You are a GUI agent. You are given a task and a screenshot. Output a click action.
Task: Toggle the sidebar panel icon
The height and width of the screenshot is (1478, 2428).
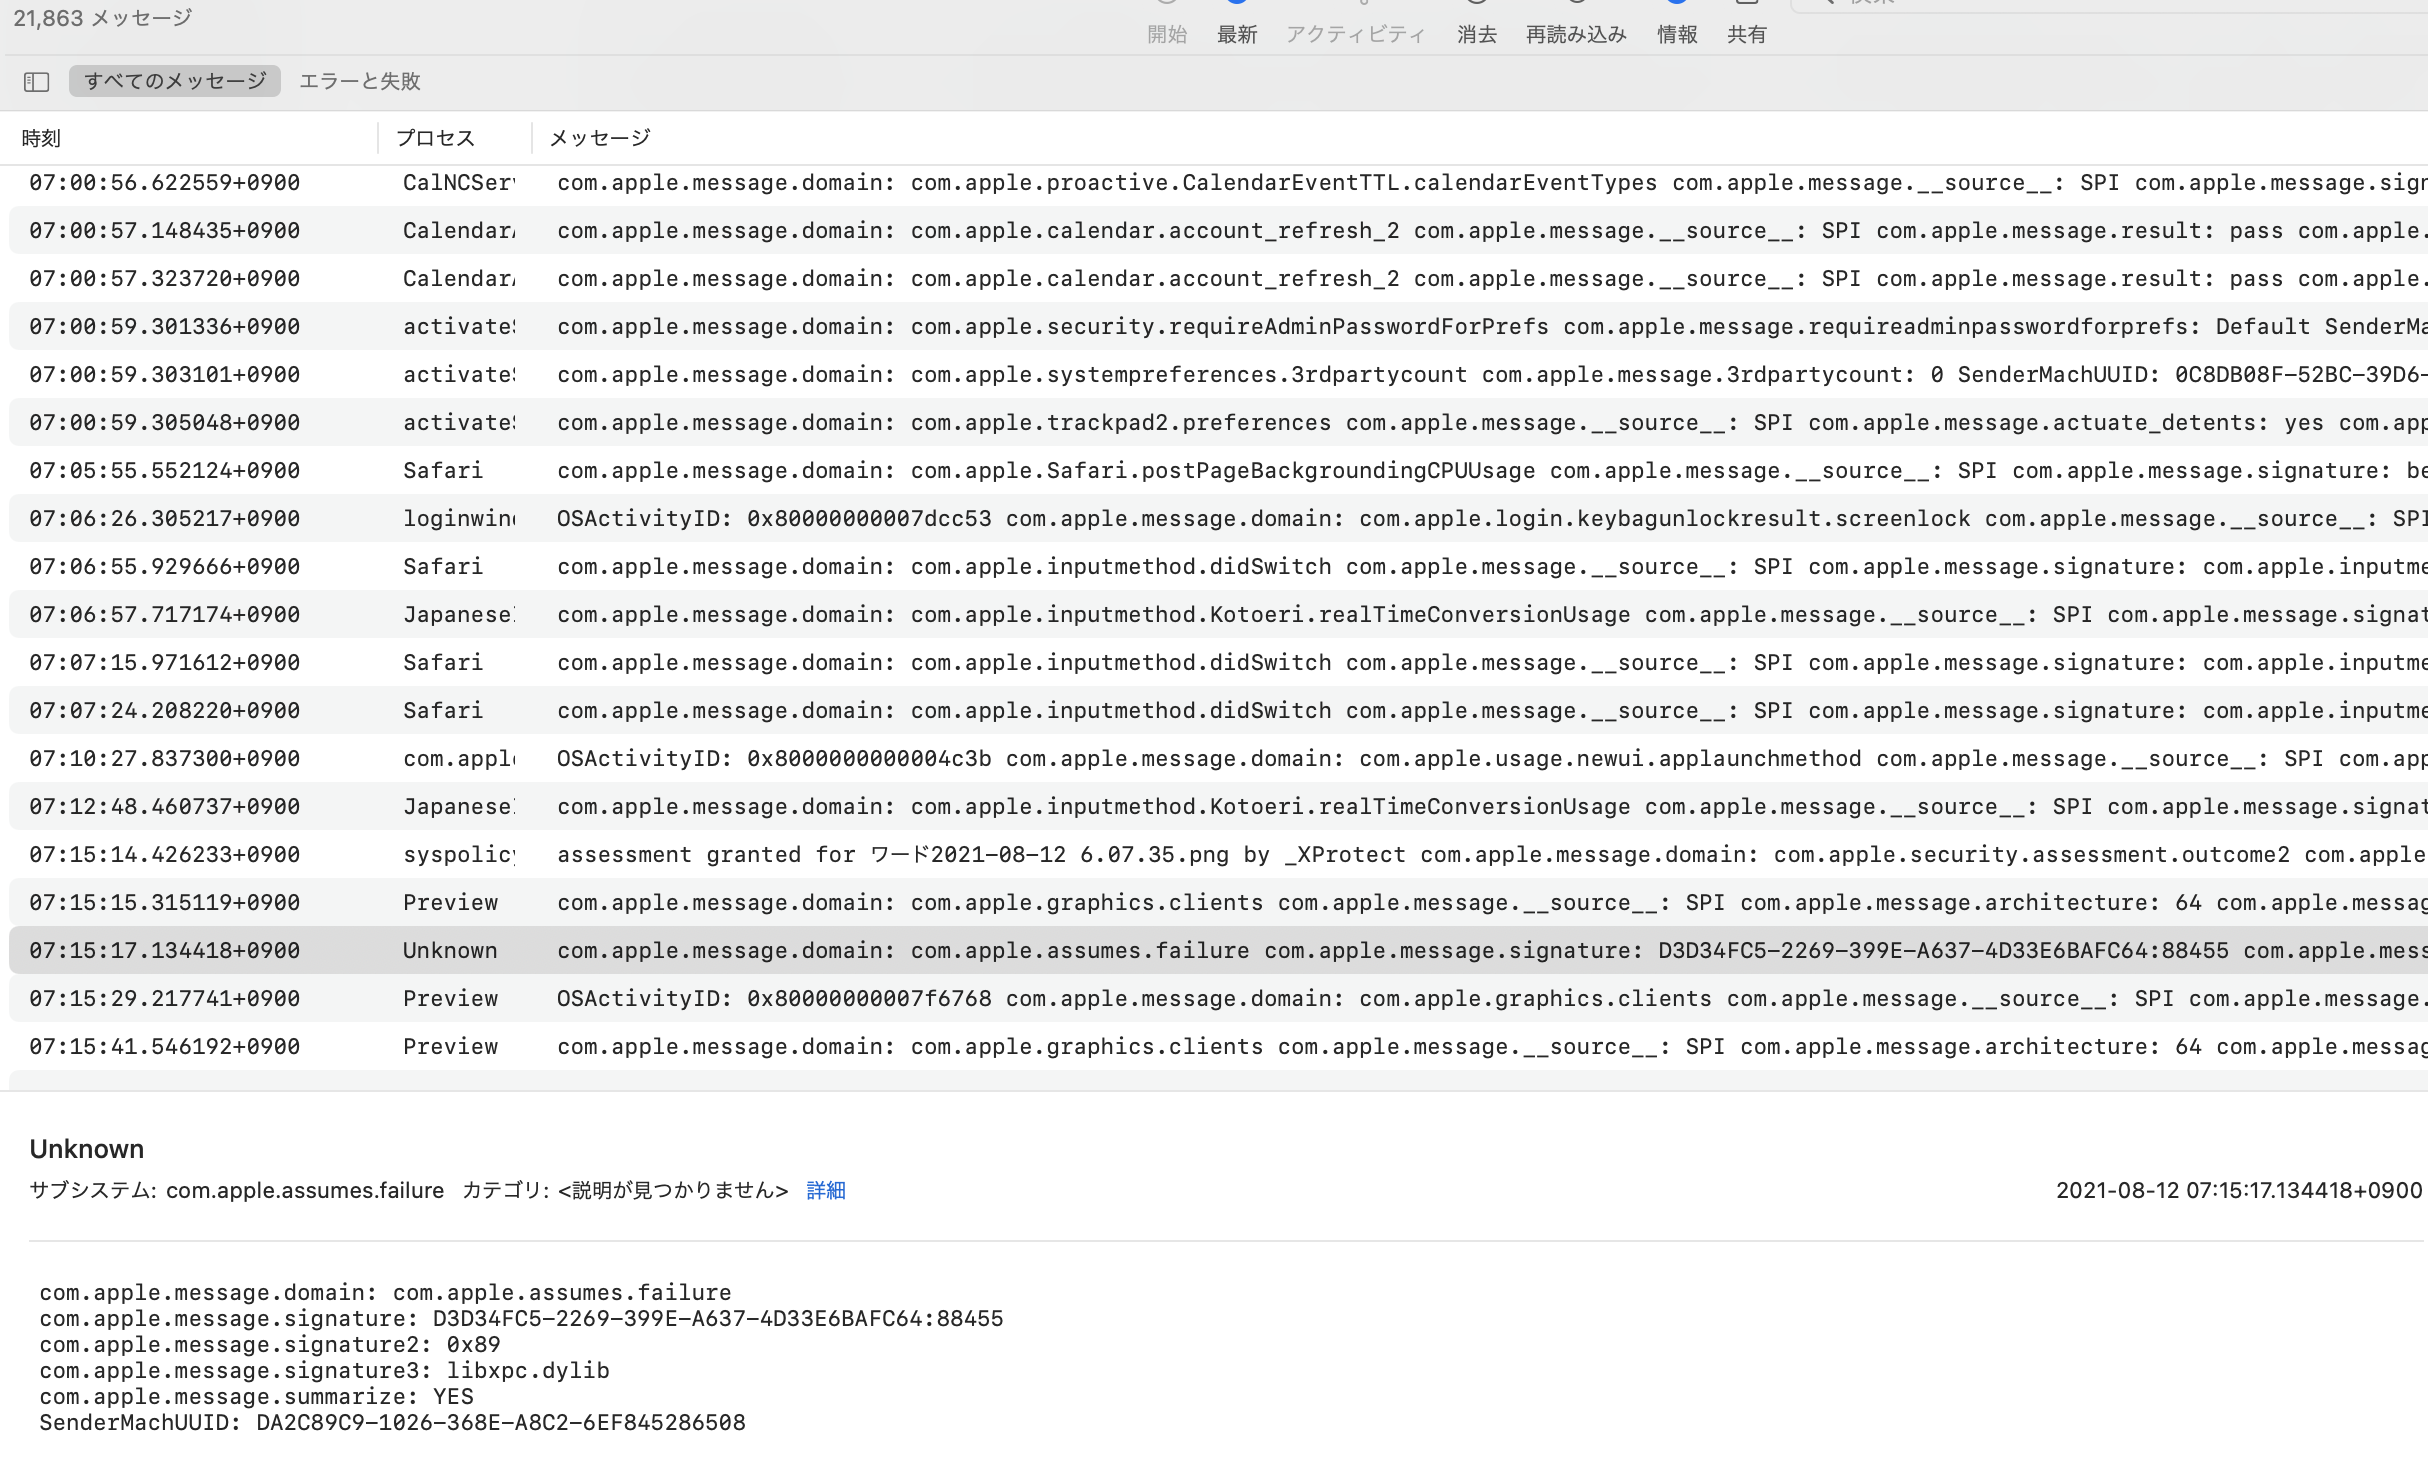coord(36,82)
